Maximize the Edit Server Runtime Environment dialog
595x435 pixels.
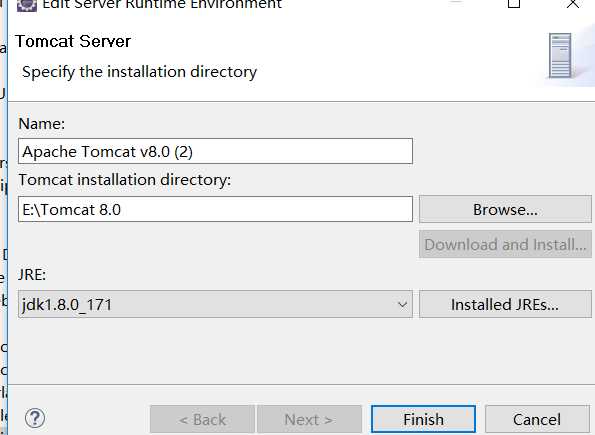[x=513, y=4]
